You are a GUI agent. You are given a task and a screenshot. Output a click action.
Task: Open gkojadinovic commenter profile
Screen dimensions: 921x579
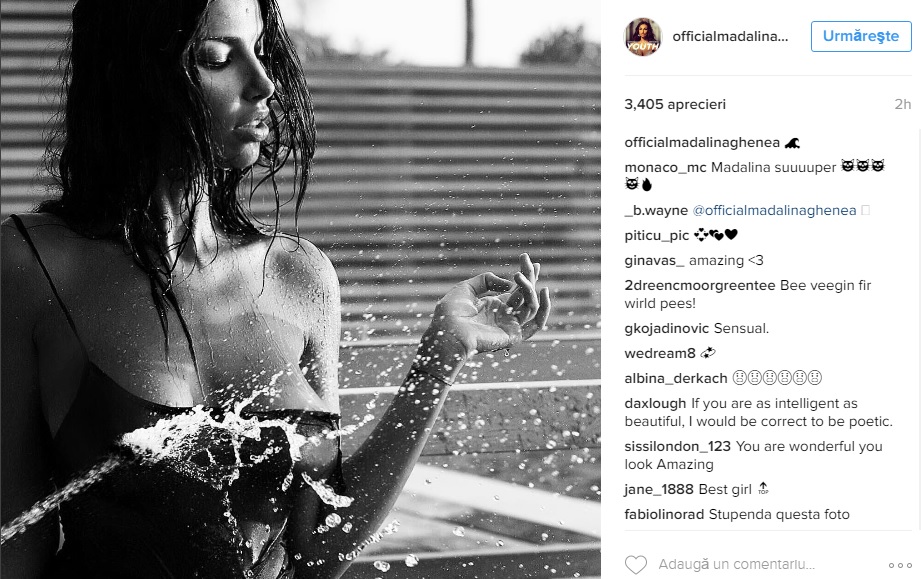point(667,328)
